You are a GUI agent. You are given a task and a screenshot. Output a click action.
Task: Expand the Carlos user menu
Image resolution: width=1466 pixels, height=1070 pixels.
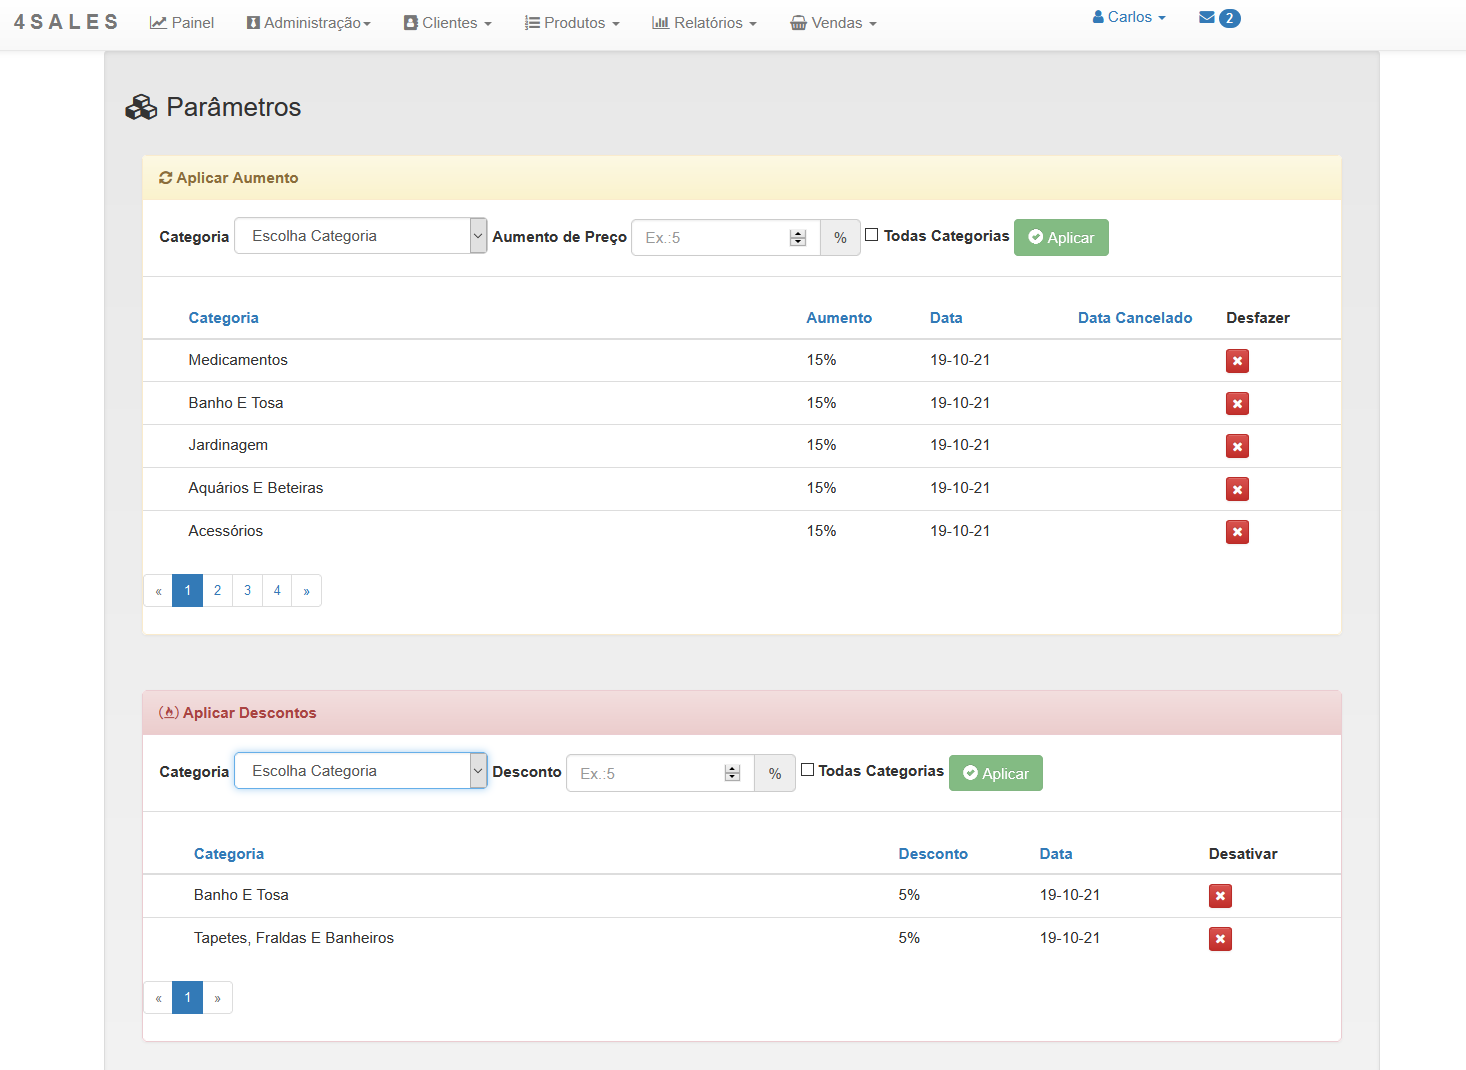1129,17
